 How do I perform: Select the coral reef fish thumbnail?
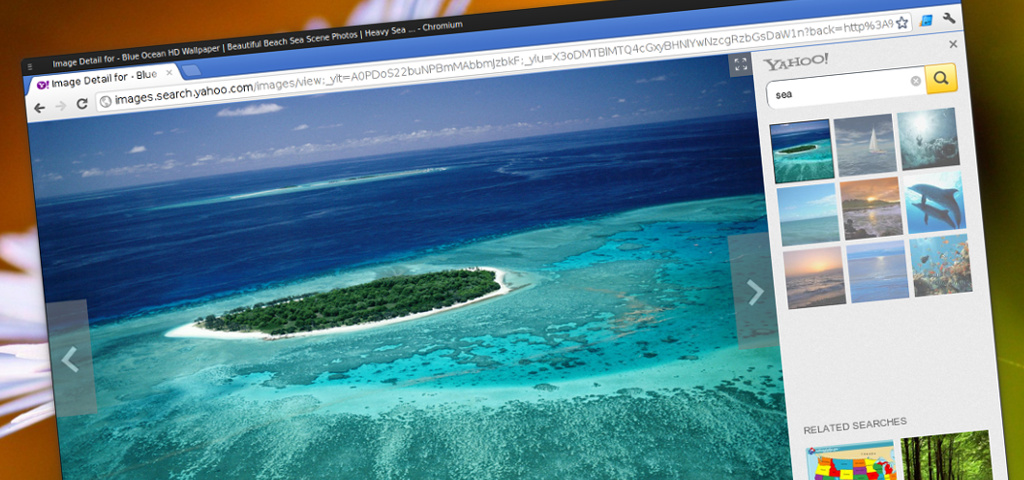(x=941, y=265)
